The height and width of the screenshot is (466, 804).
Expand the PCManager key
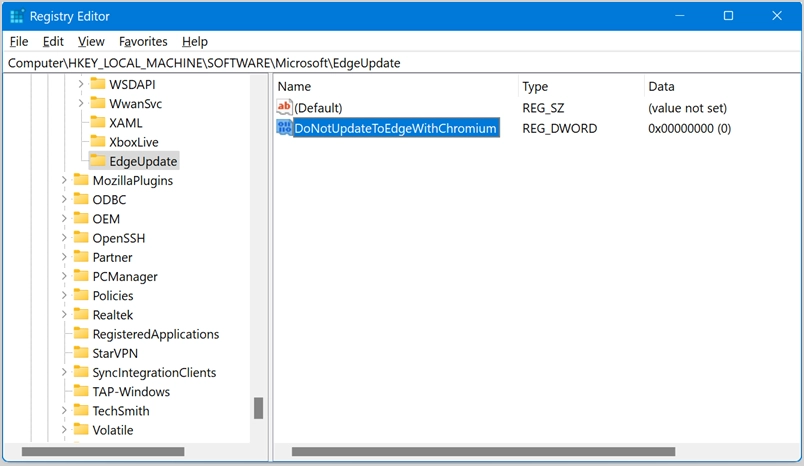click(64, 276)
